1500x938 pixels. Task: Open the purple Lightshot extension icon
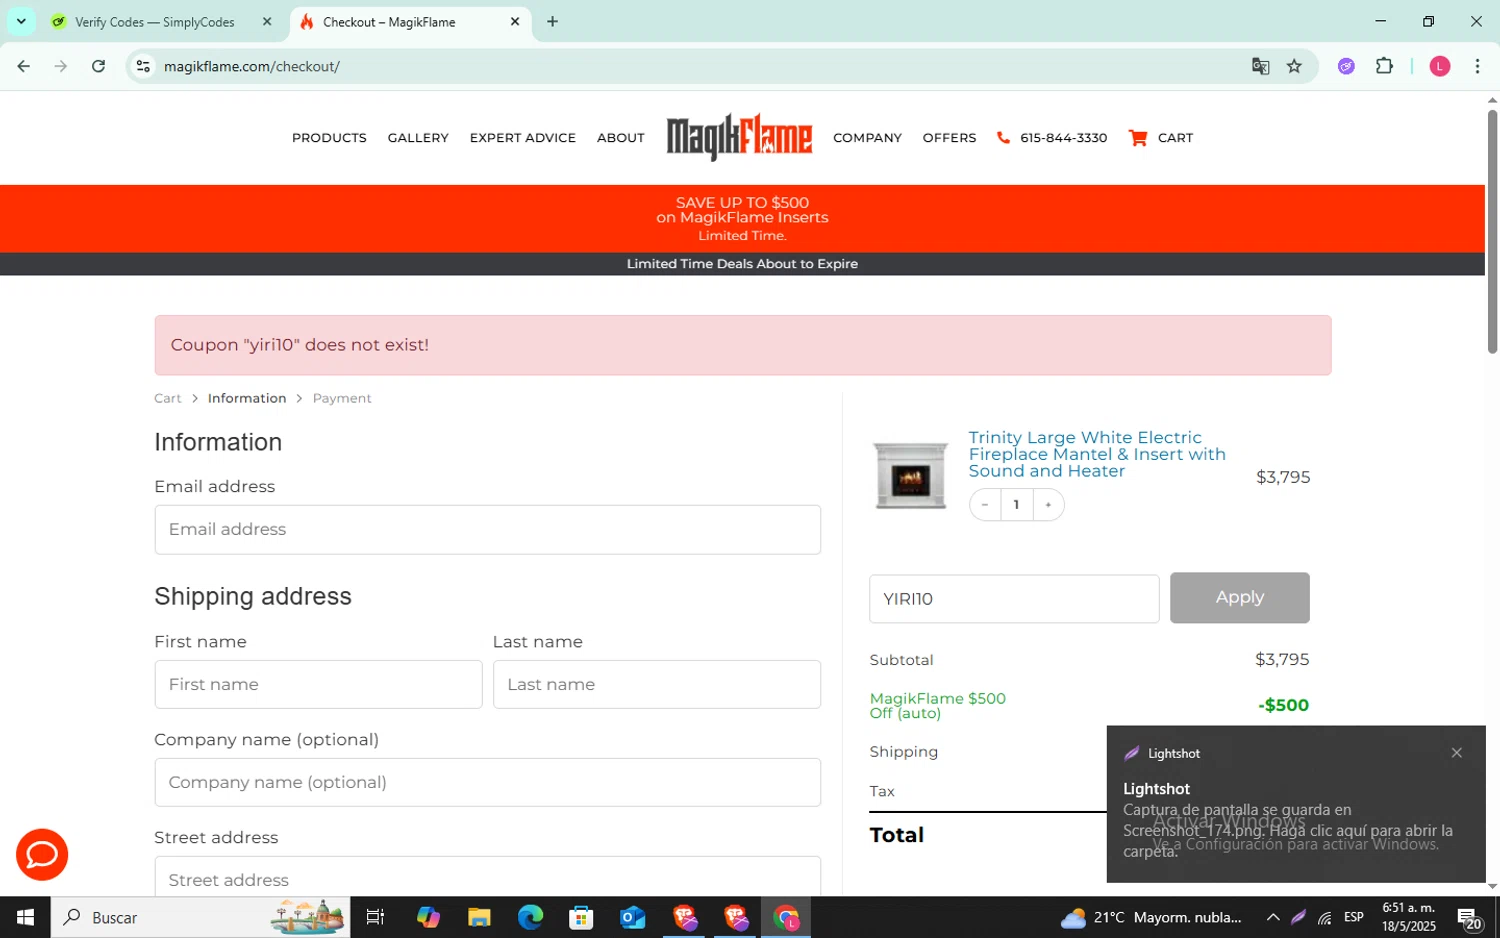coord(1346,66)
